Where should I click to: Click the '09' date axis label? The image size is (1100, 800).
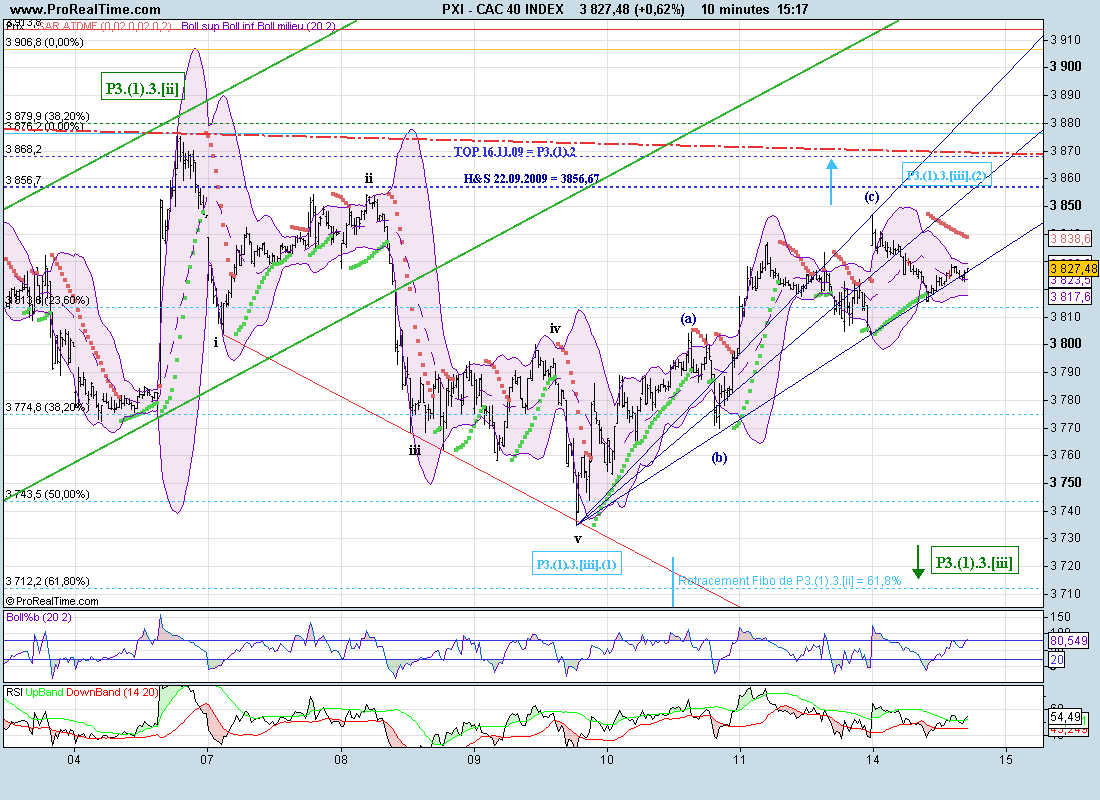pos(474,759)
